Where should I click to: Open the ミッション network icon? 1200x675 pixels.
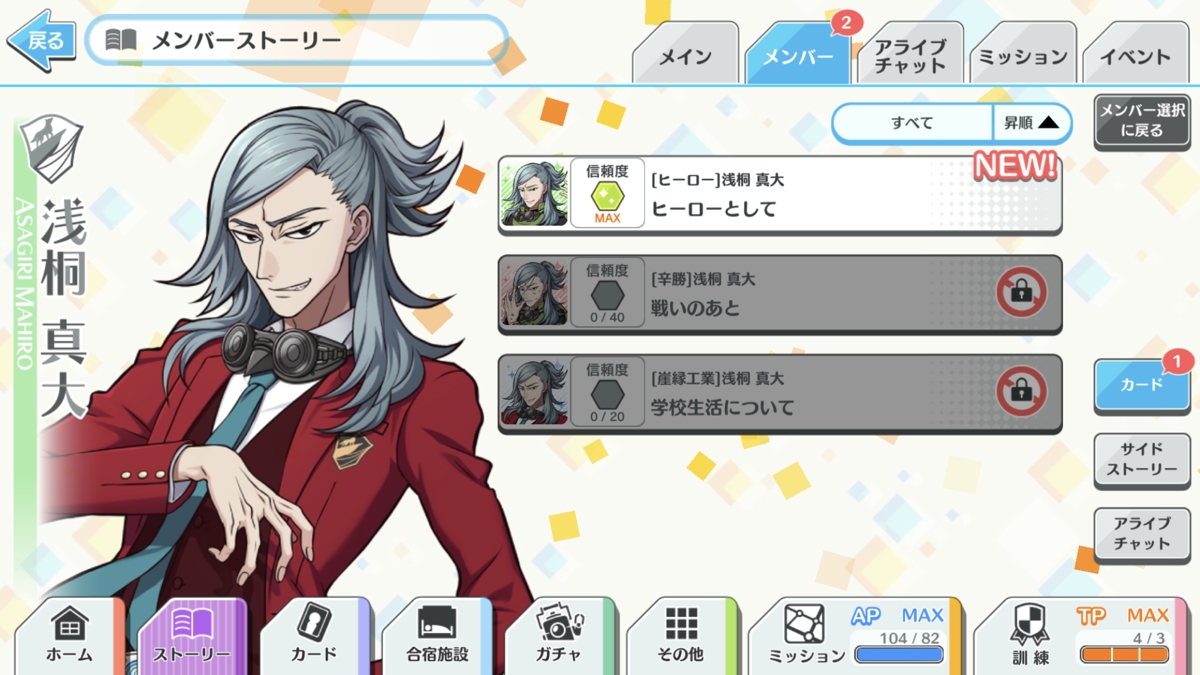805,624
